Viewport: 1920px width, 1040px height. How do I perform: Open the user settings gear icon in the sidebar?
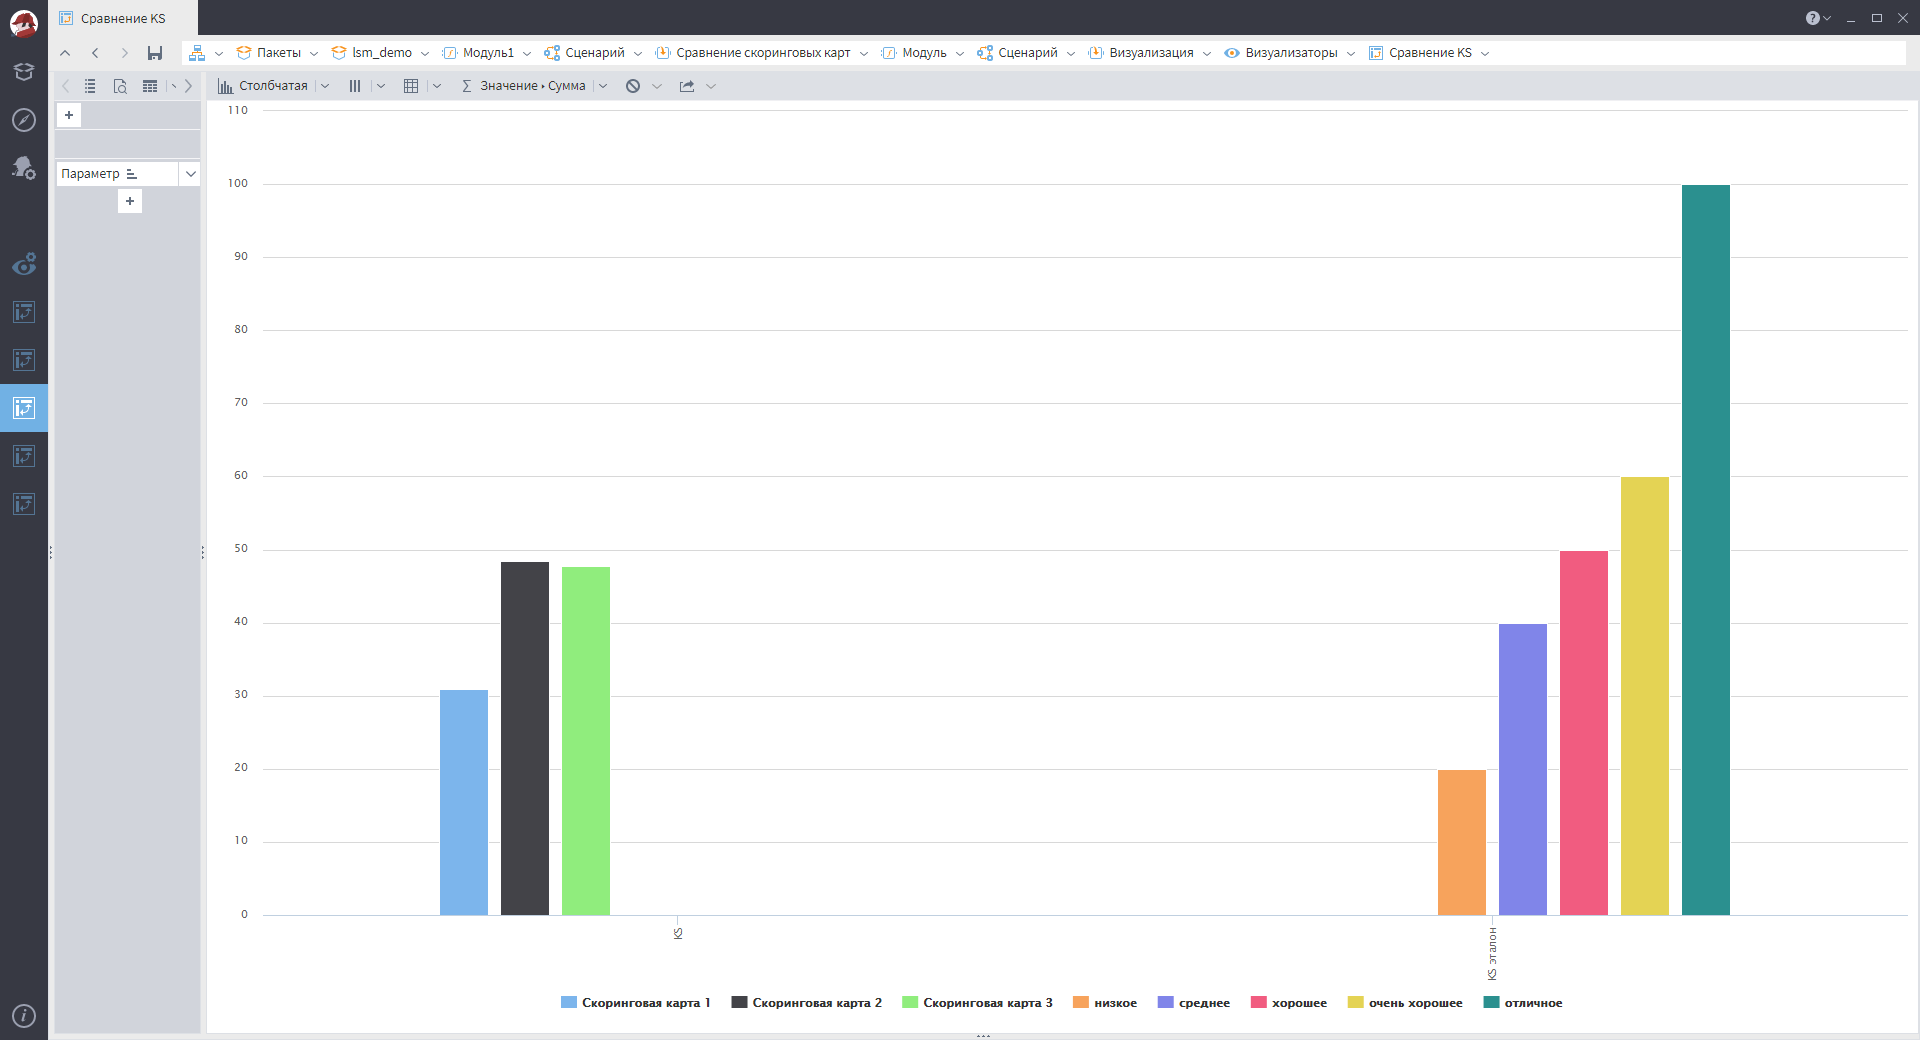coord(24,167)
